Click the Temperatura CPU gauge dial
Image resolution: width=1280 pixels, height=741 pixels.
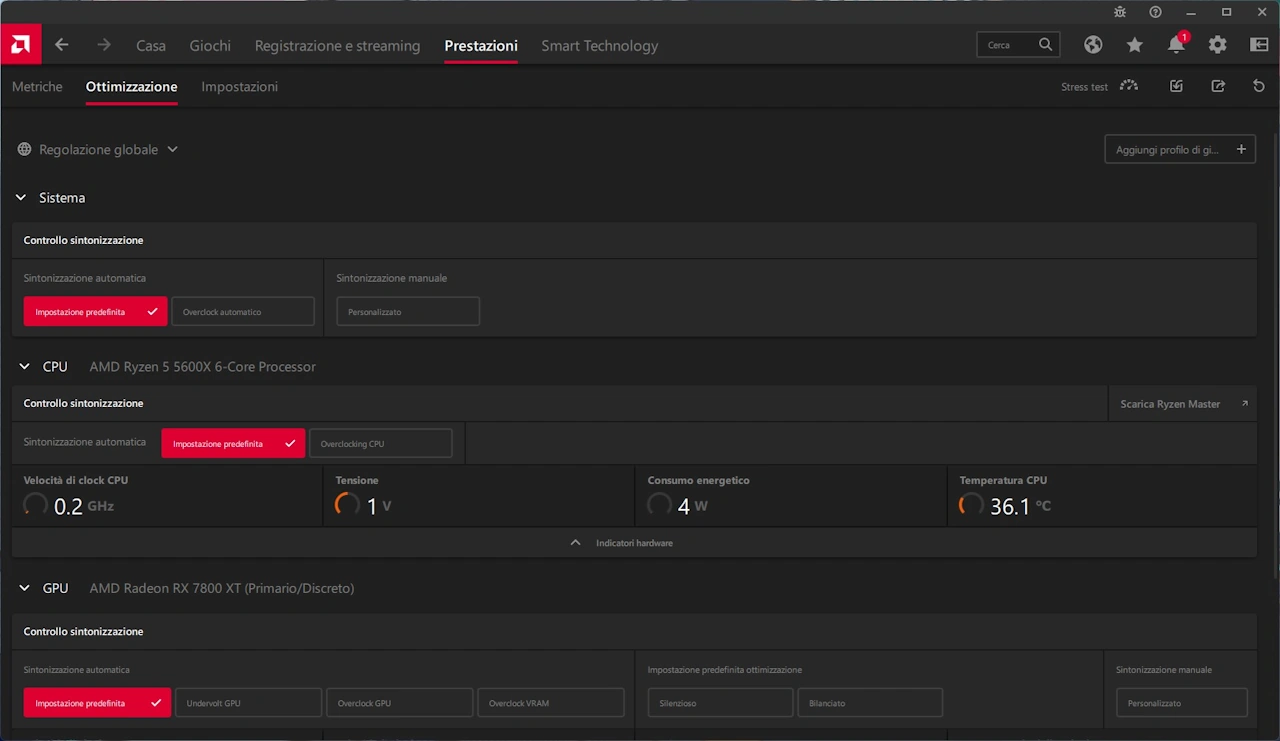(971, 505)
